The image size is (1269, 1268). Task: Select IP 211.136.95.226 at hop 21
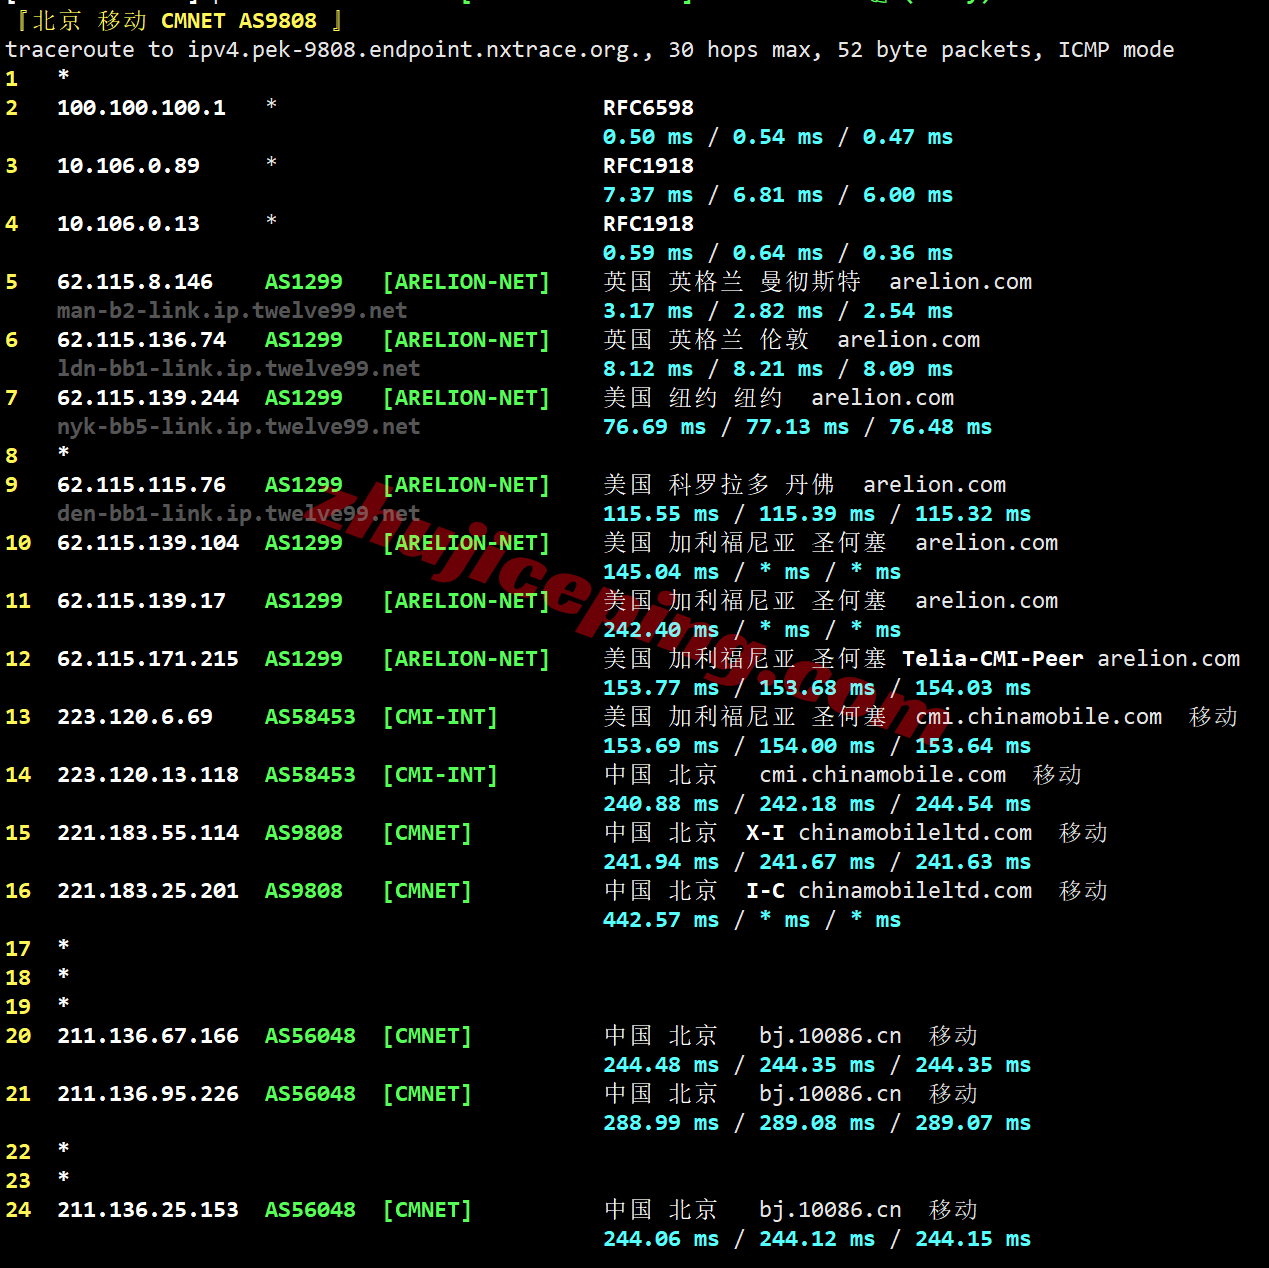click(x=148, y=1094)
